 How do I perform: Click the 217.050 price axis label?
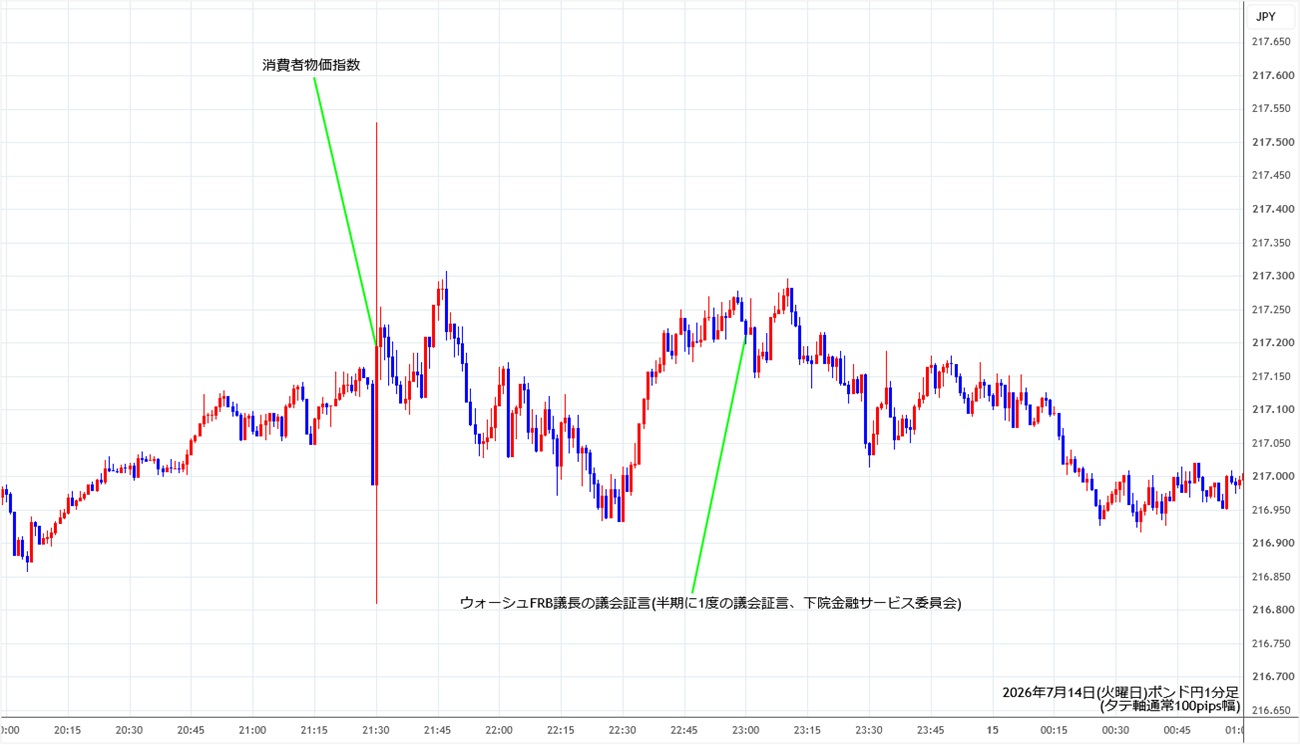pos(1270,443)
